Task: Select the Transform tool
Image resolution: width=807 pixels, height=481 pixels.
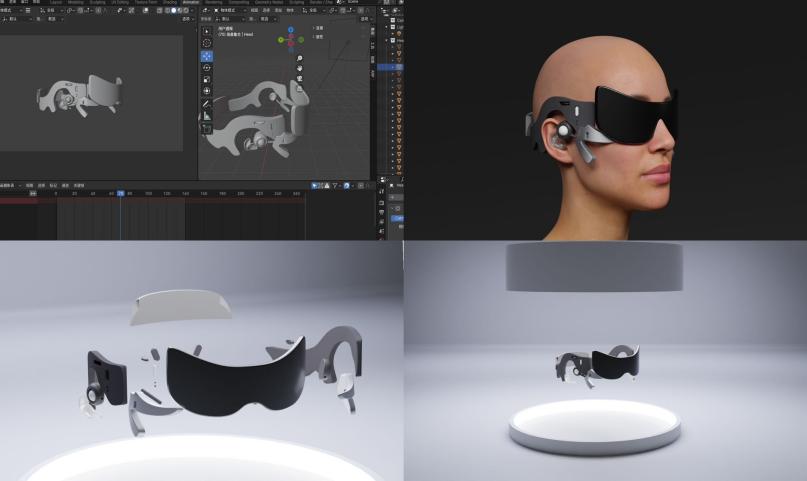Action: point(207,91)
